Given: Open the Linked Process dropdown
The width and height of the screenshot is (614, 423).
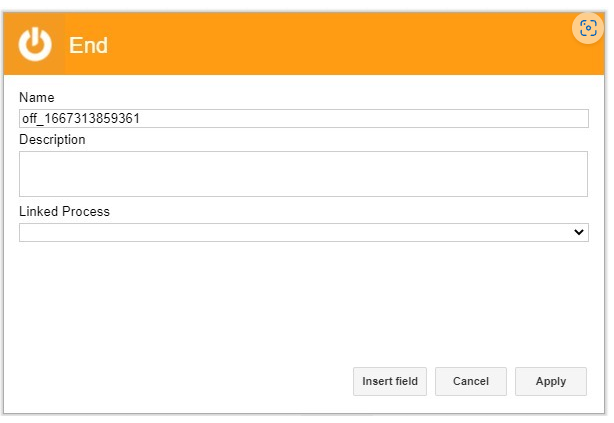Looking at the screenshot, I should [x=303, y=232].
